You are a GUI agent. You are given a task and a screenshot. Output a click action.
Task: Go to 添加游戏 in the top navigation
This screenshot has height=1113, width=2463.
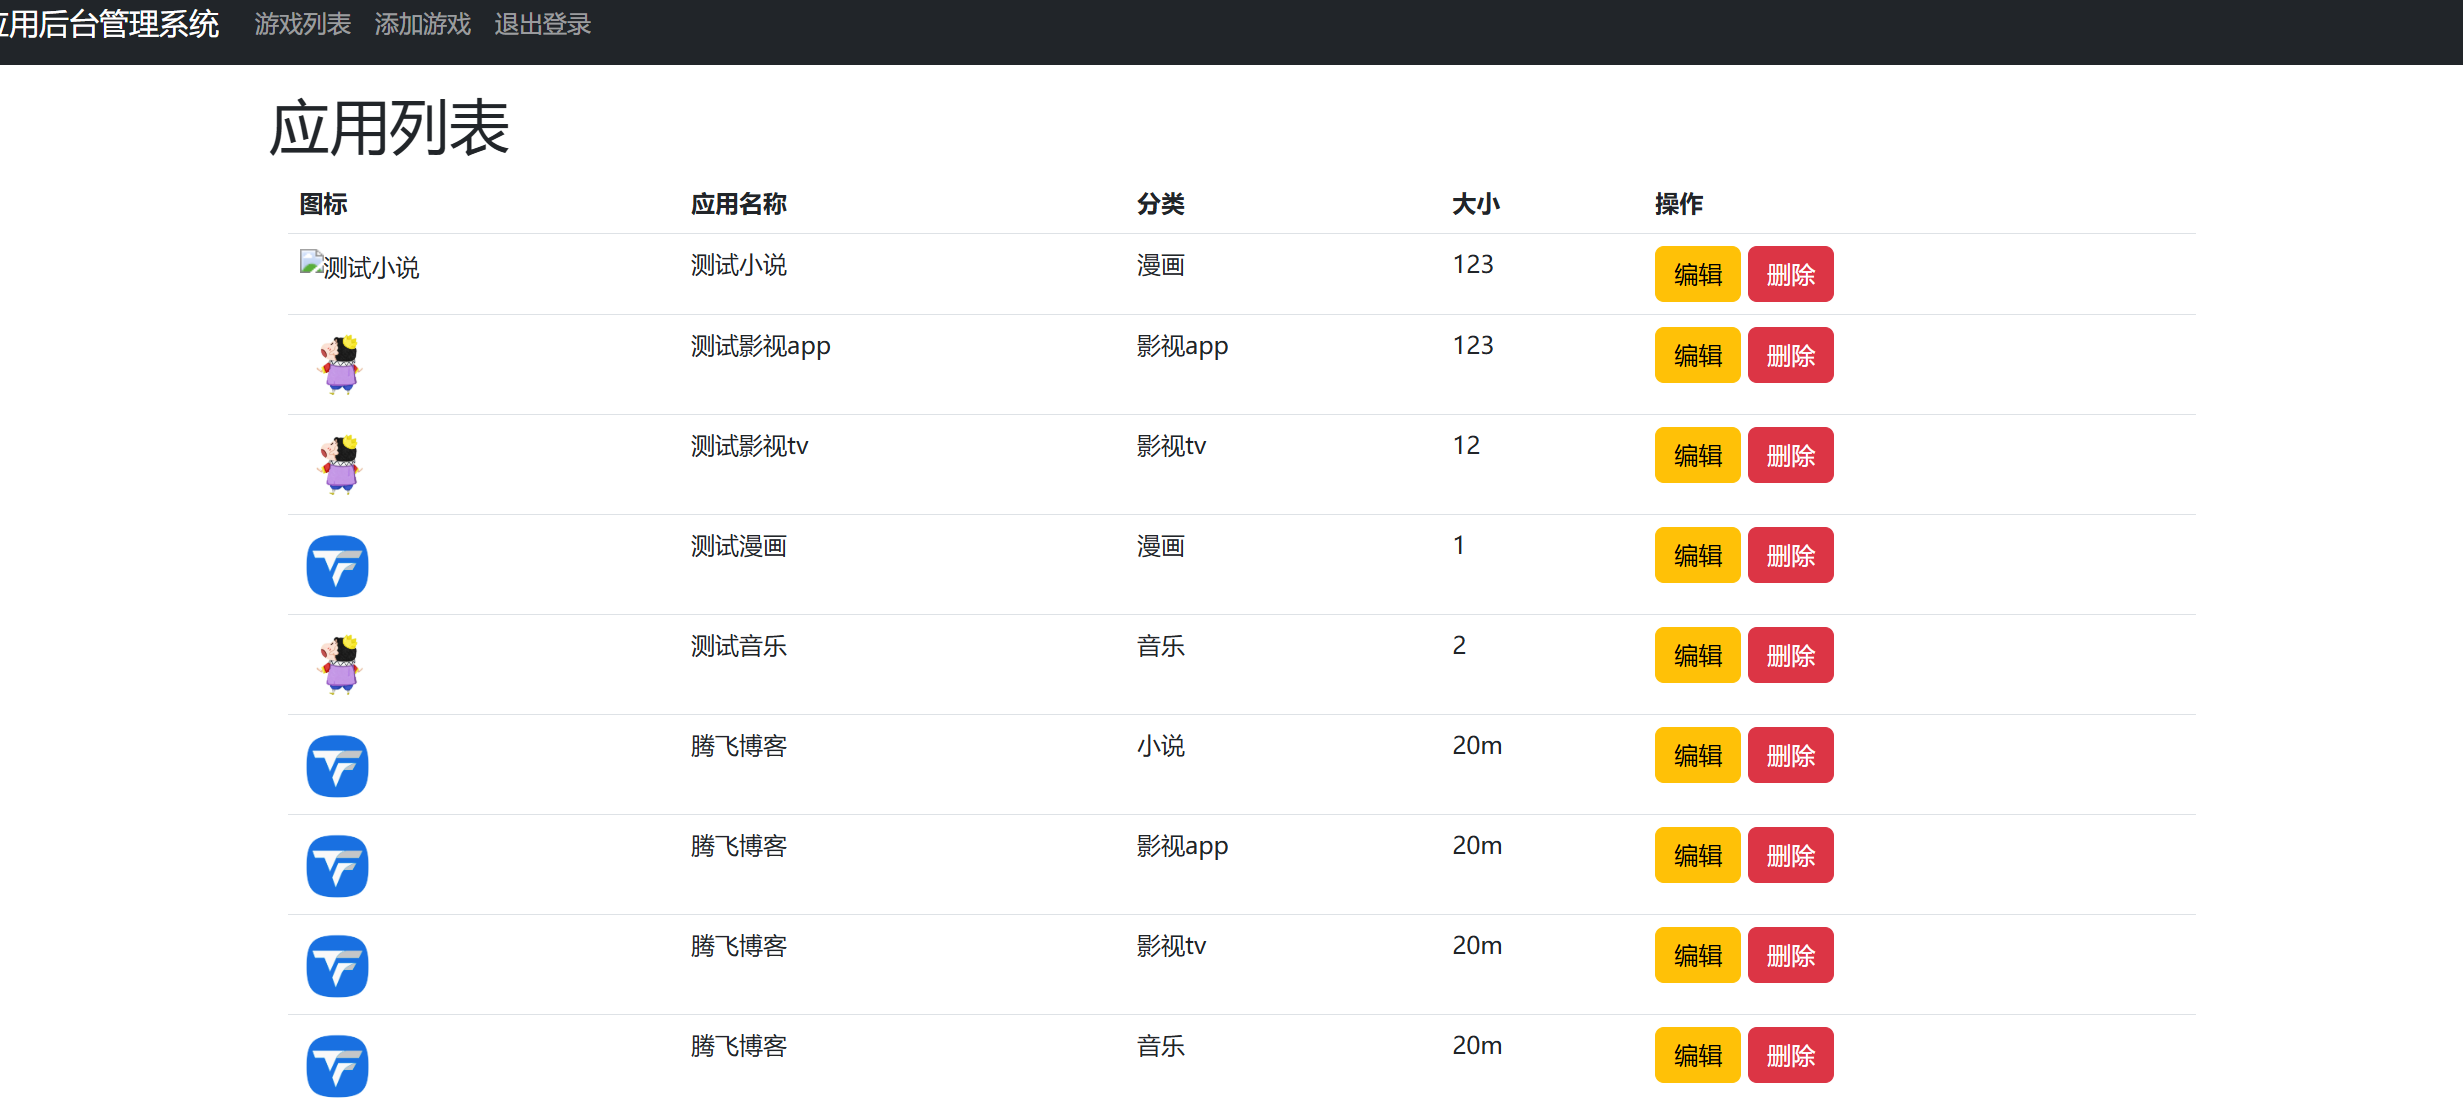422,24
